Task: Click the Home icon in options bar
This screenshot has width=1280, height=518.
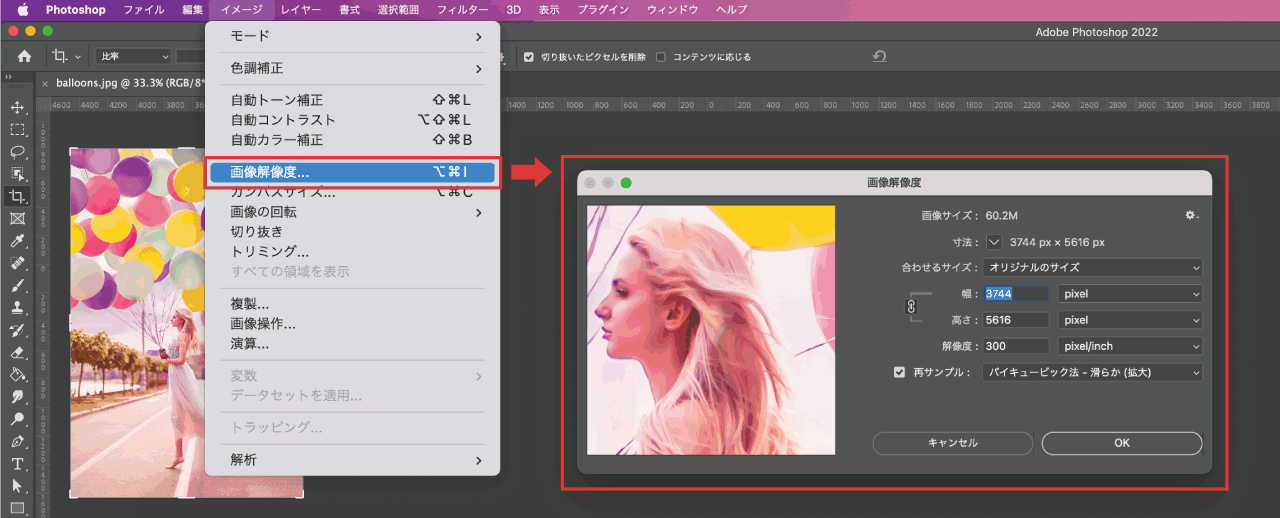Action: pyautogui.click(x=24, y=57)
